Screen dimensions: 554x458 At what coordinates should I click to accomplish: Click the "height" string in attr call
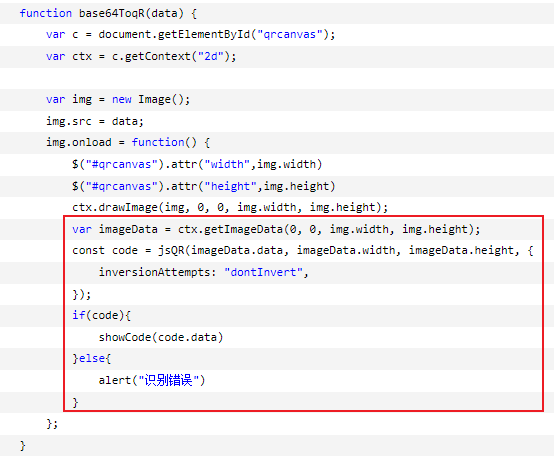(x=230, y=186)
